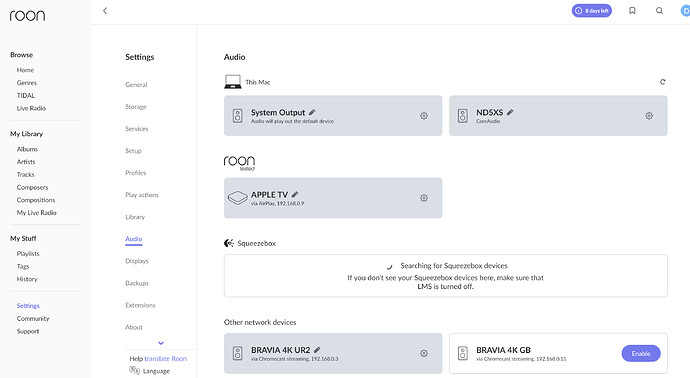Expand settings list with down chevron

pyautogui.click(x=161, y=343)
